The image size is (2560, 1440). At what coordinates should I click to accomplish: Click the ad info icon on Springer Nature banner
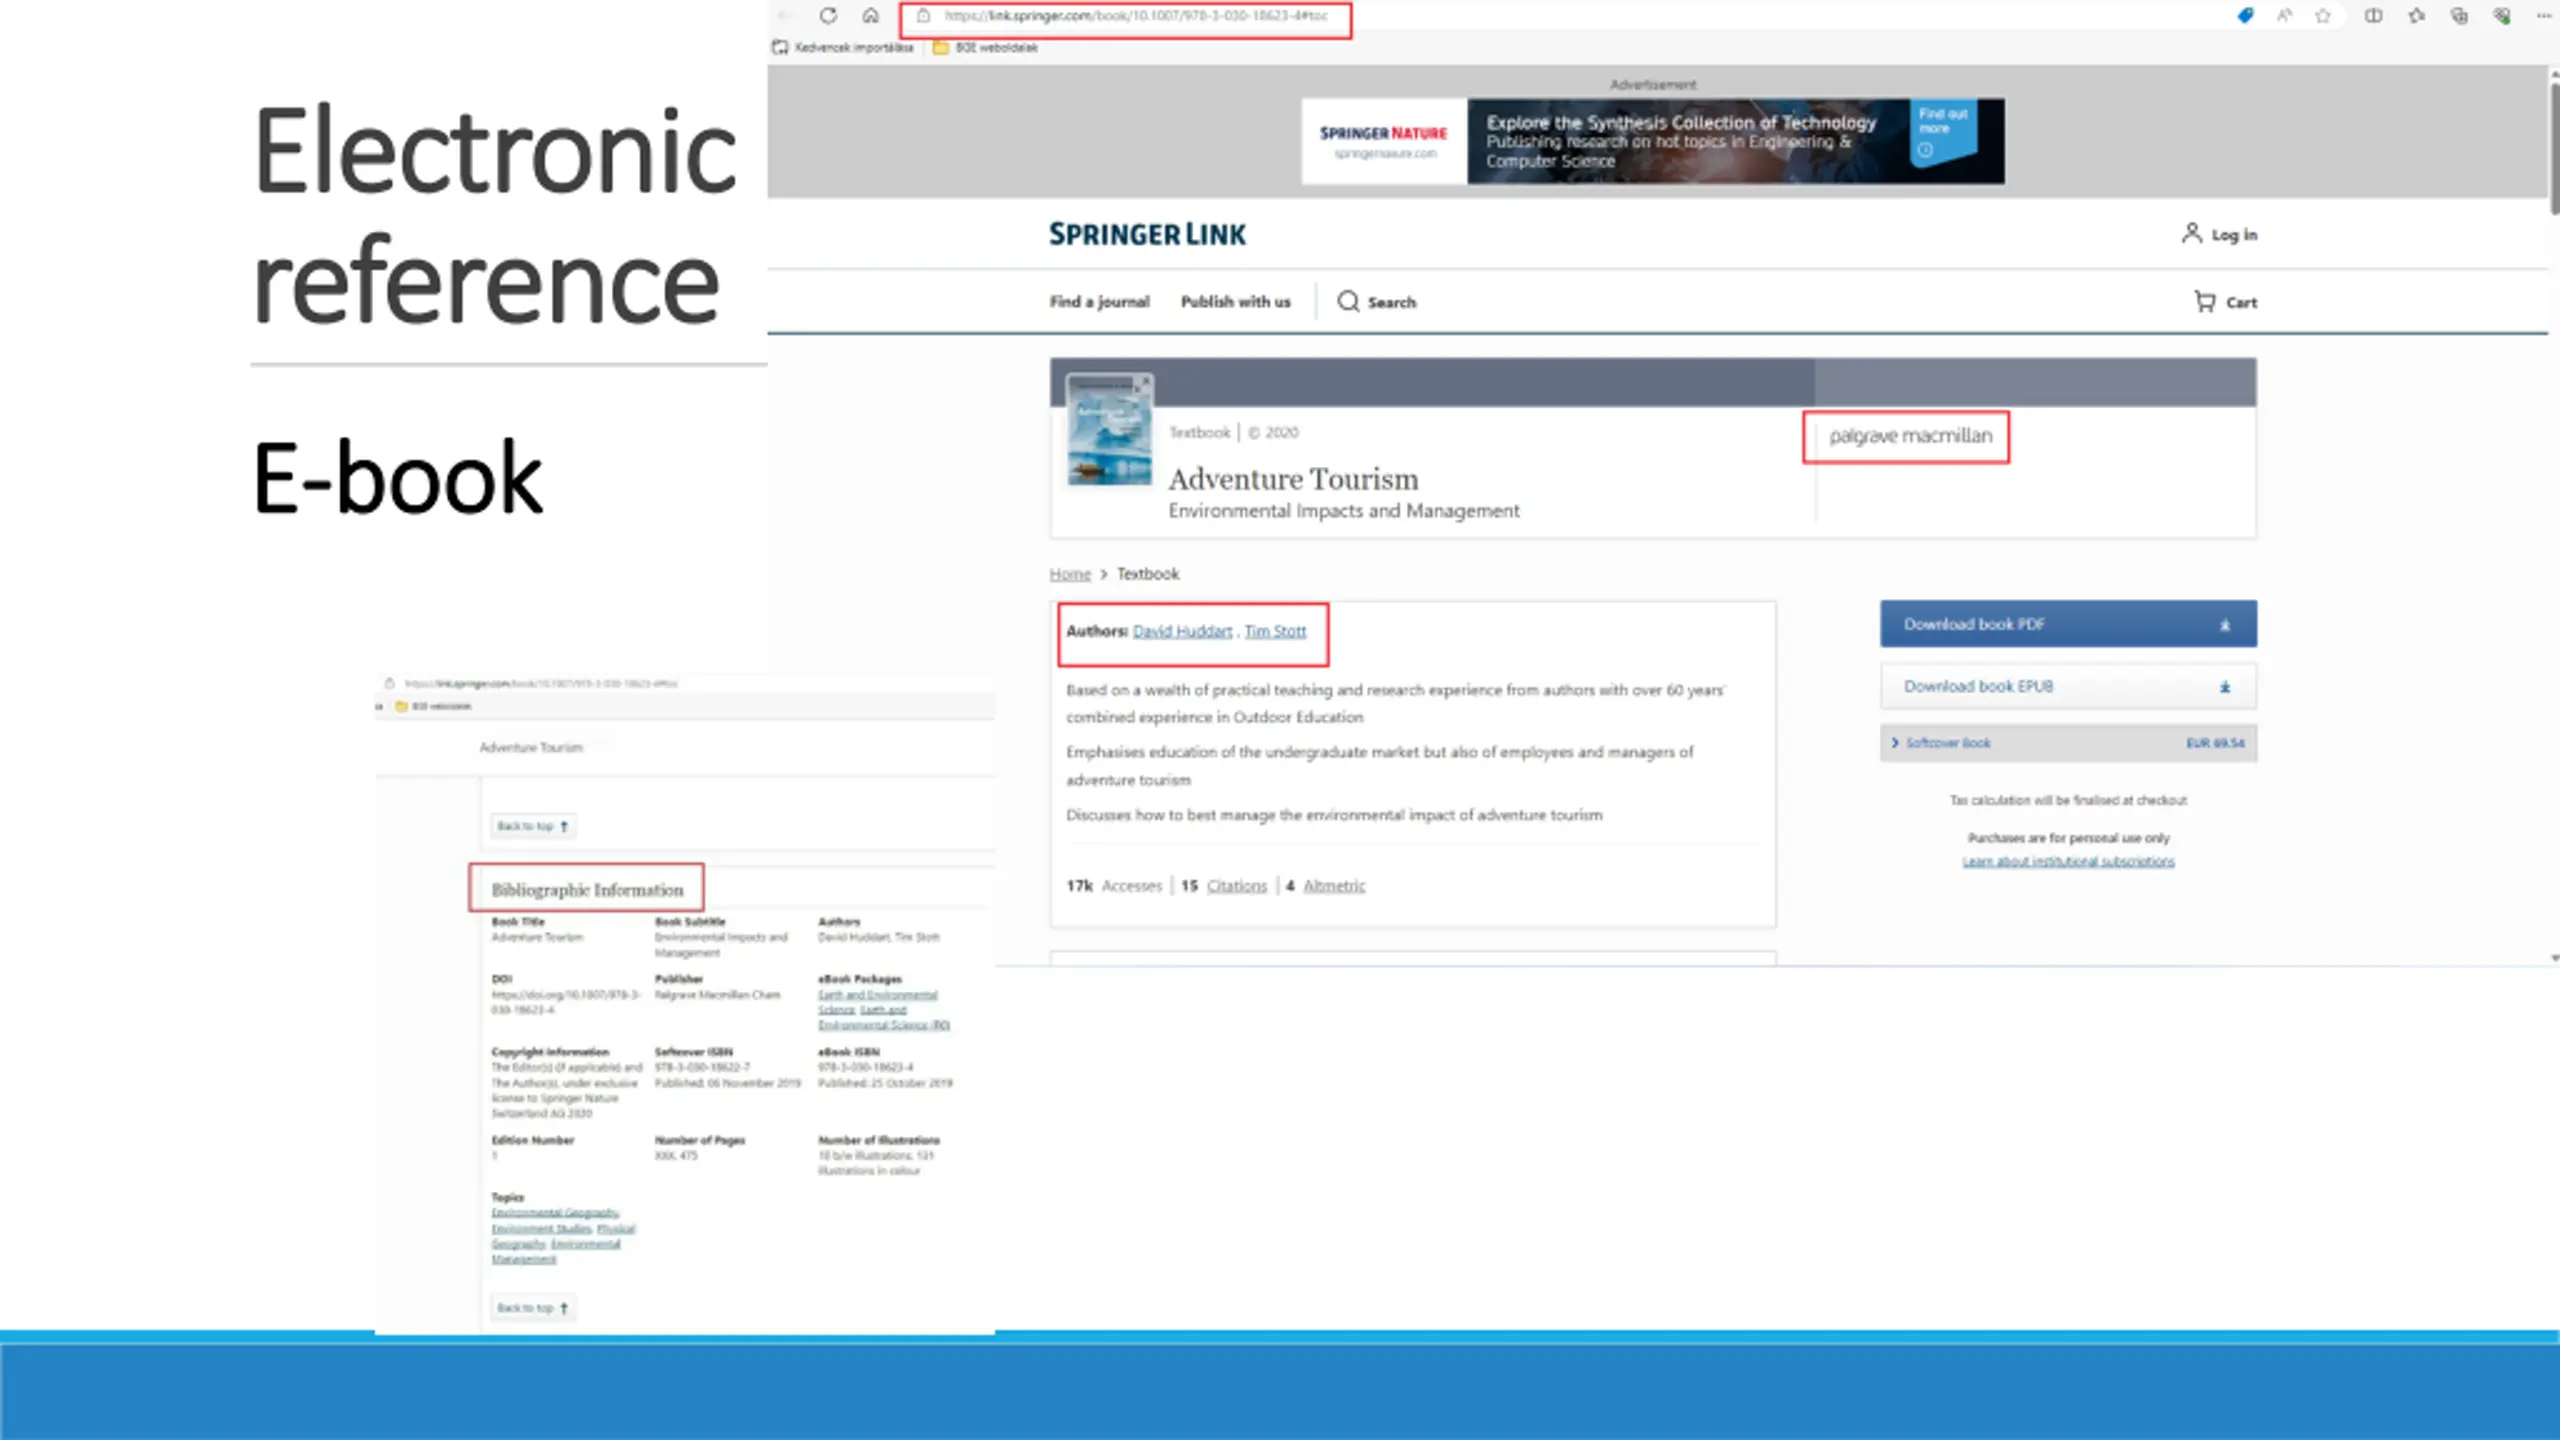[x=1925, y=150]
